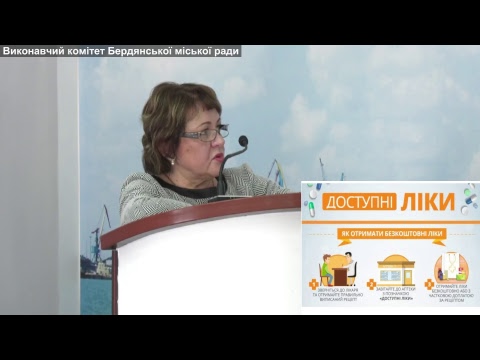Click the medicines and prescription illustration icon
This screenshot has height=360, width=480.
452,268
